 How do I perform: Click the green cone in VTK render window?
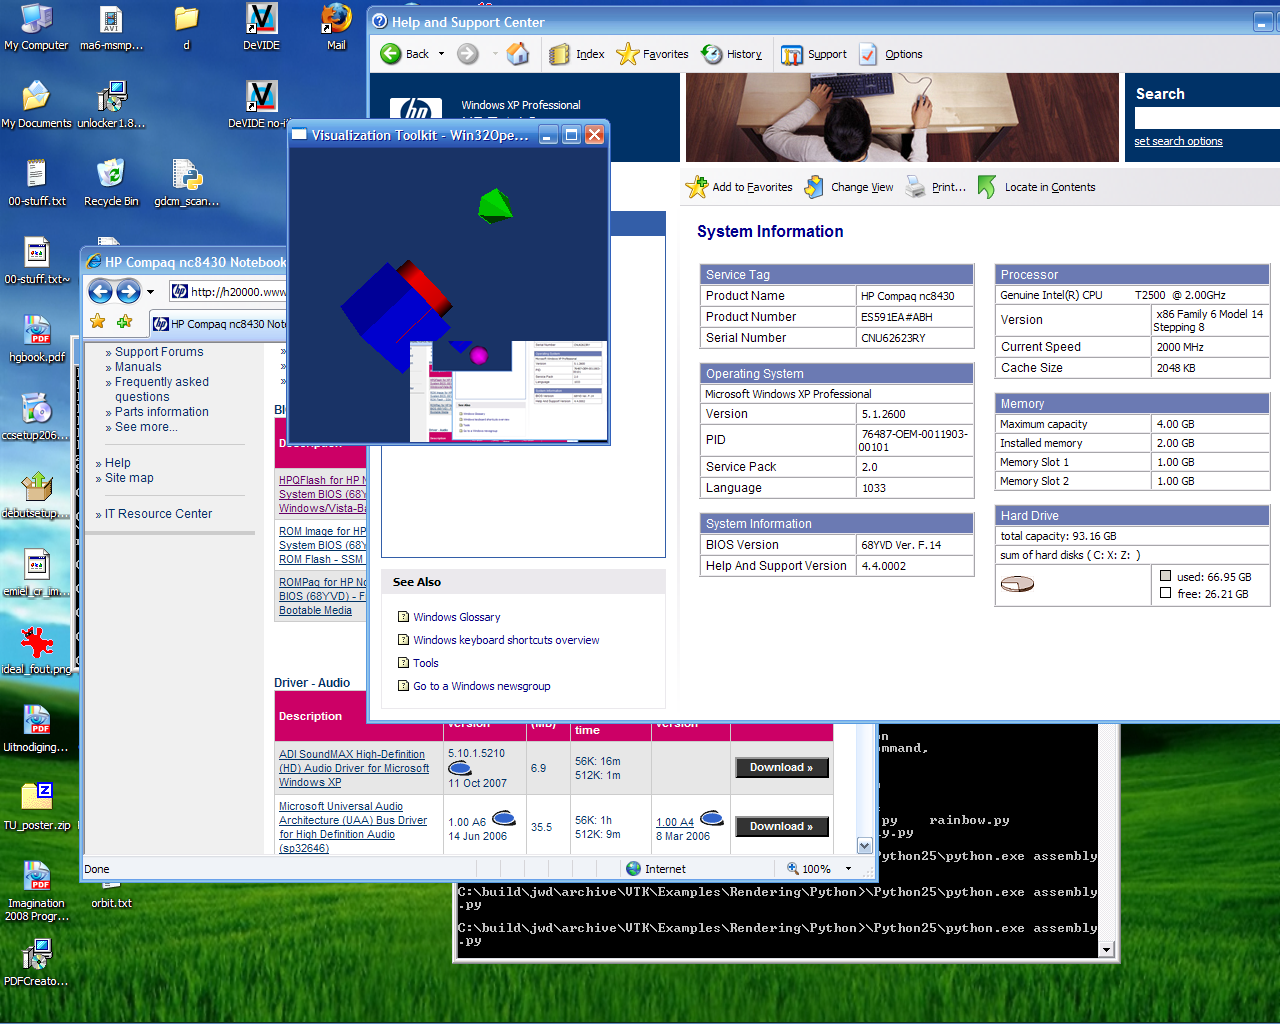(495, 205)
